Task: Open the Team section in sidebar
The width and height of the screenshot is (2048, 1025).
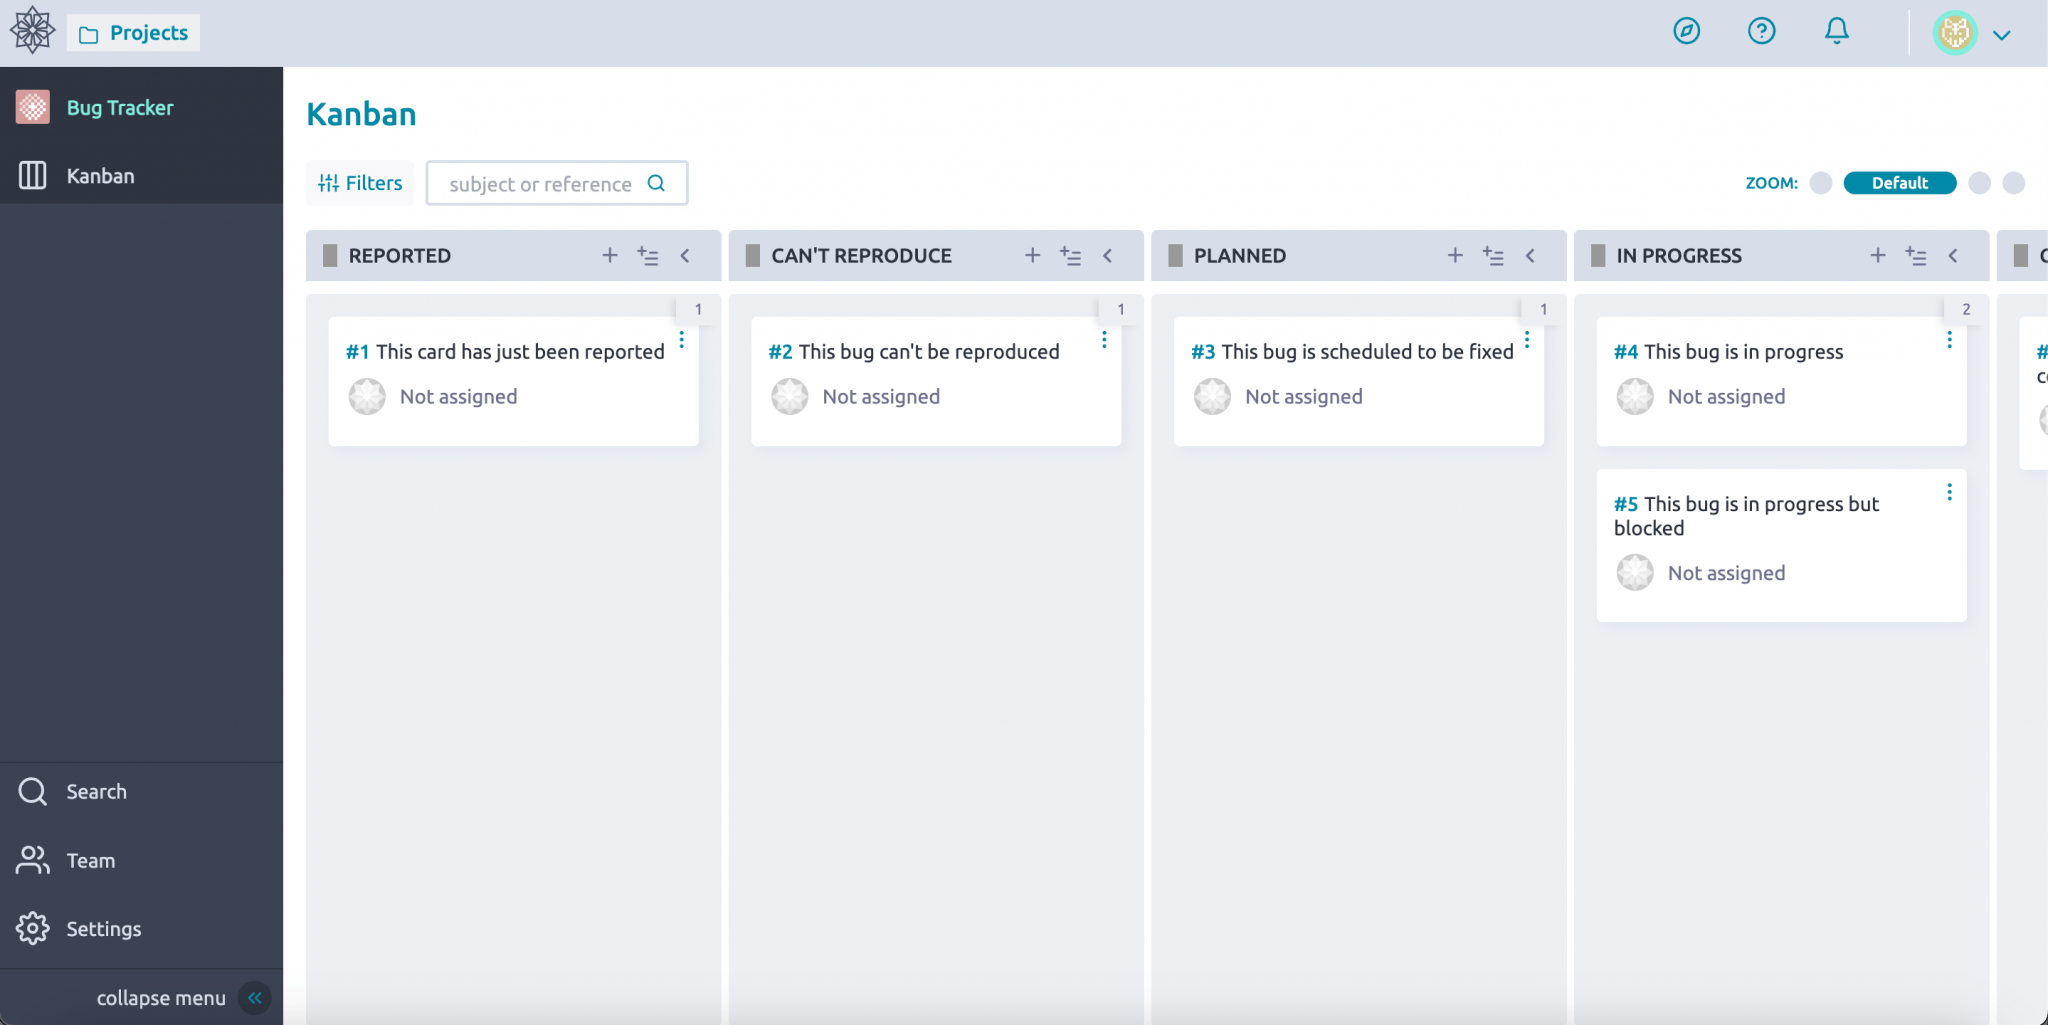Action: pos(90,860)
